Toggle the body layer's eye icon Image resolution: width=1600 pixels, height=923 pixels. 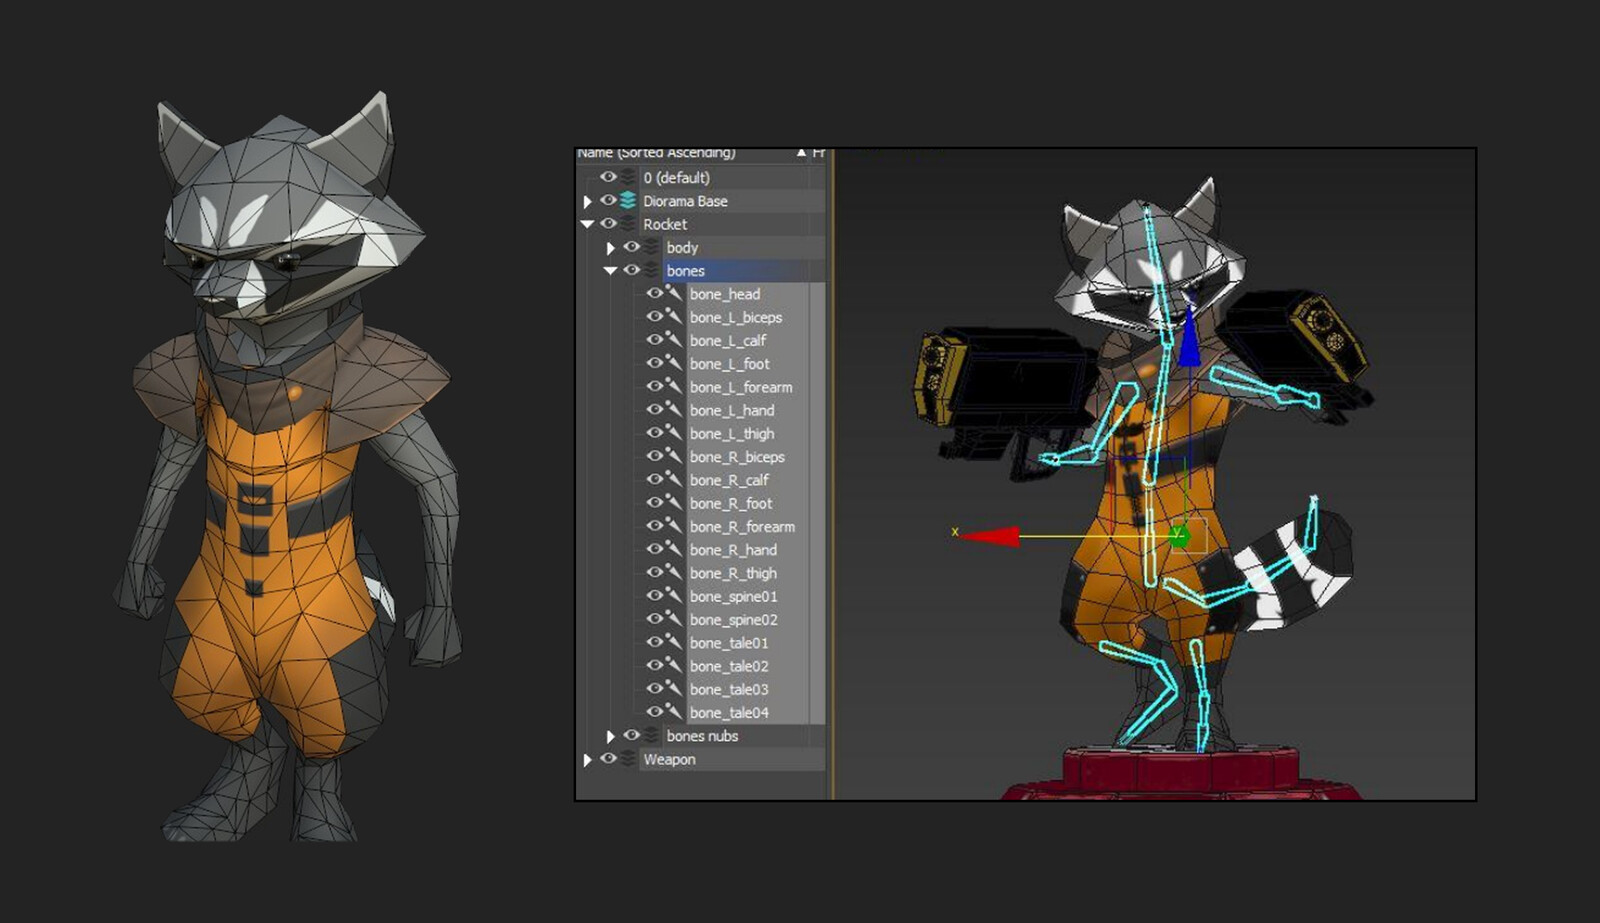[x=631, y=247]
